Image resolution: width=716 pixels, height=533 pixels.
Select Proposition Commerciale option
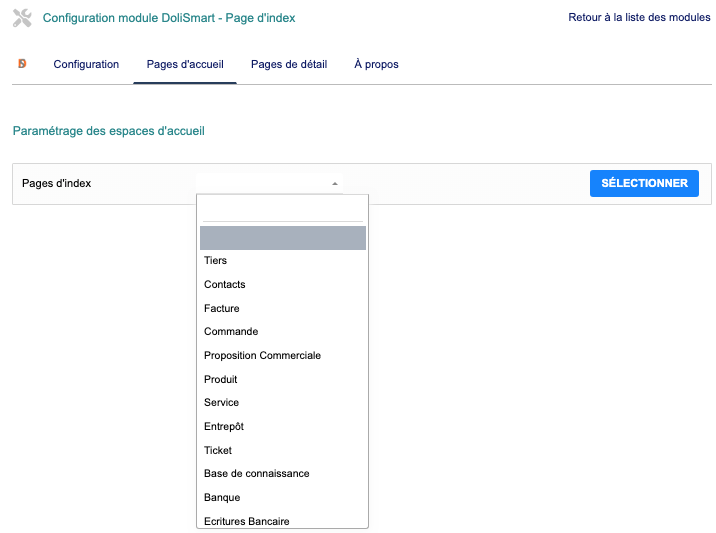pos(262,356)
